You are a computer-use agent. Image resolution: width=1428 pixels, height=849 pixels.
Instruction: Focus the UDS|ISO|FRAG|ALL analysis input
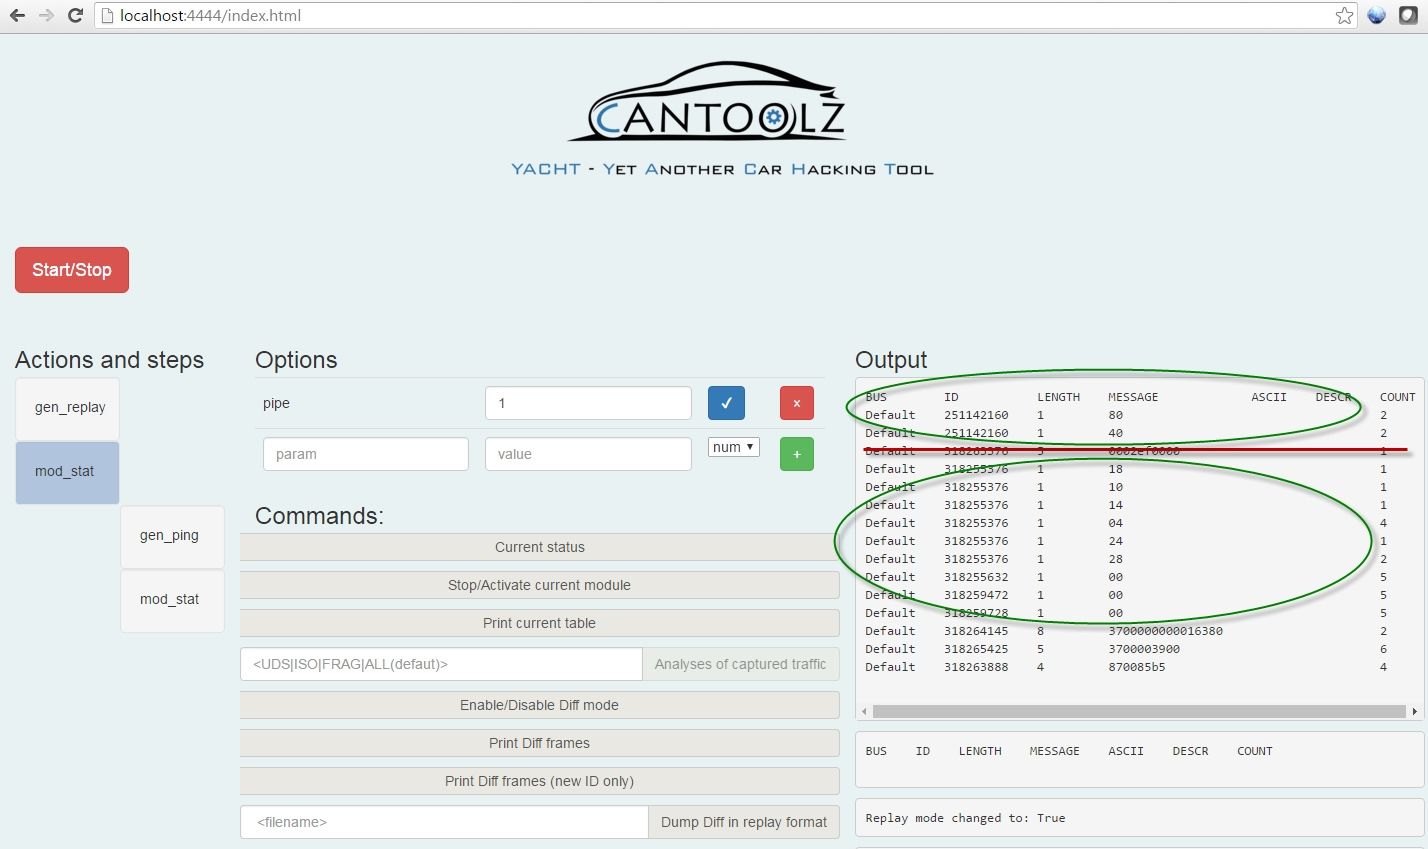point(441,664)
